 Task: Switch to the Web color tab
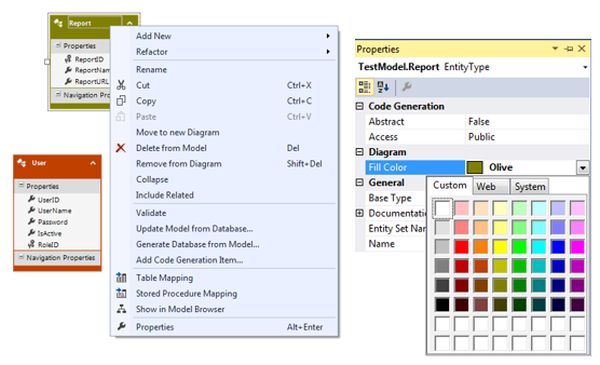[x=491, y=187]
